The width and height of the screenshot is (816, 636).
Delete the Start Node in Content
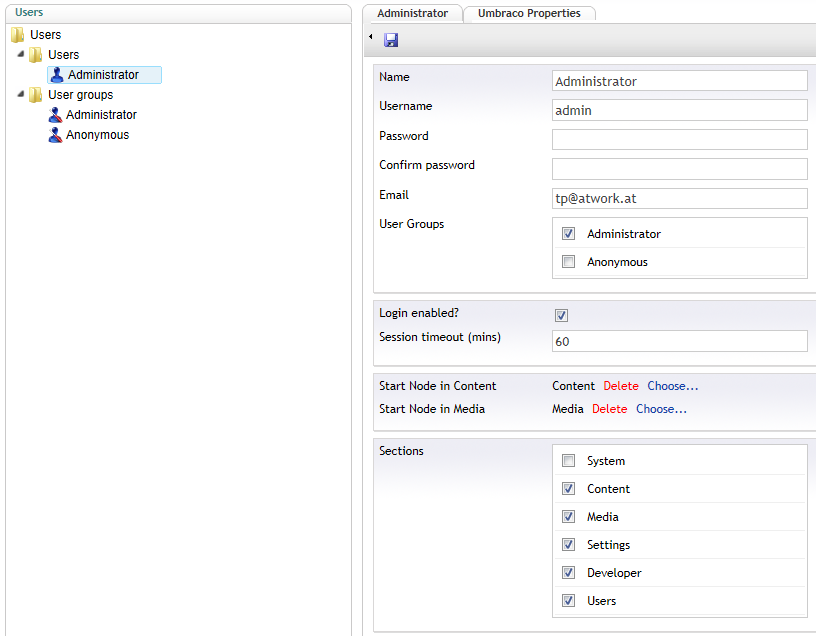pyautogui.click(x=620, y=386)
